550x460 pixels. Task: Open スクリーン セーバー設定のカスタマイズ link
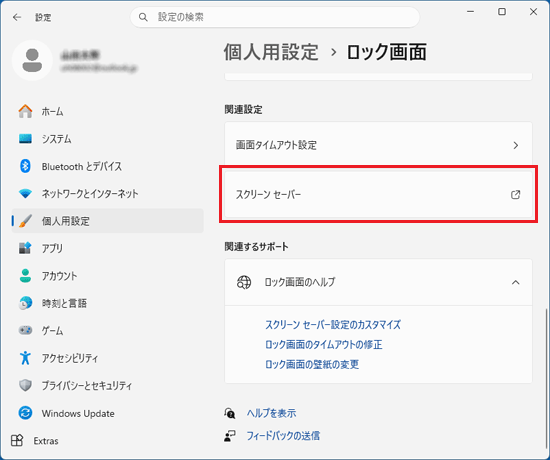point(333,325)
